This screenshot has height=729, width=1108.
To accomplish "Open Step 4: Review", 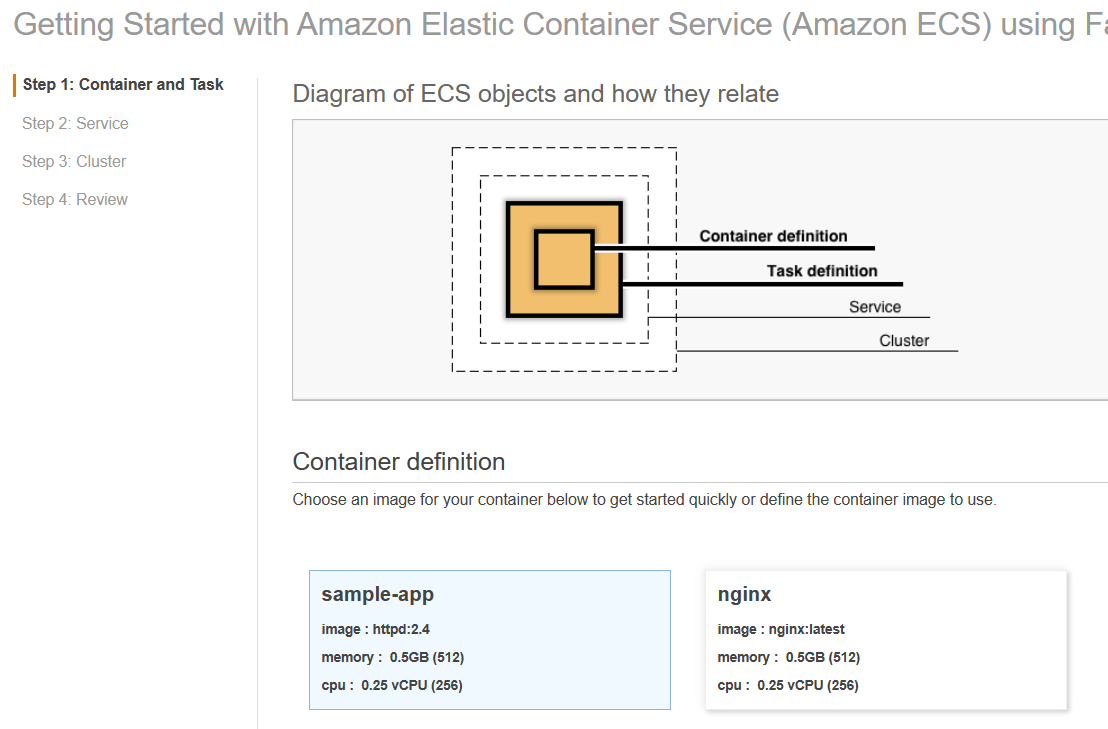I will 75,199.
